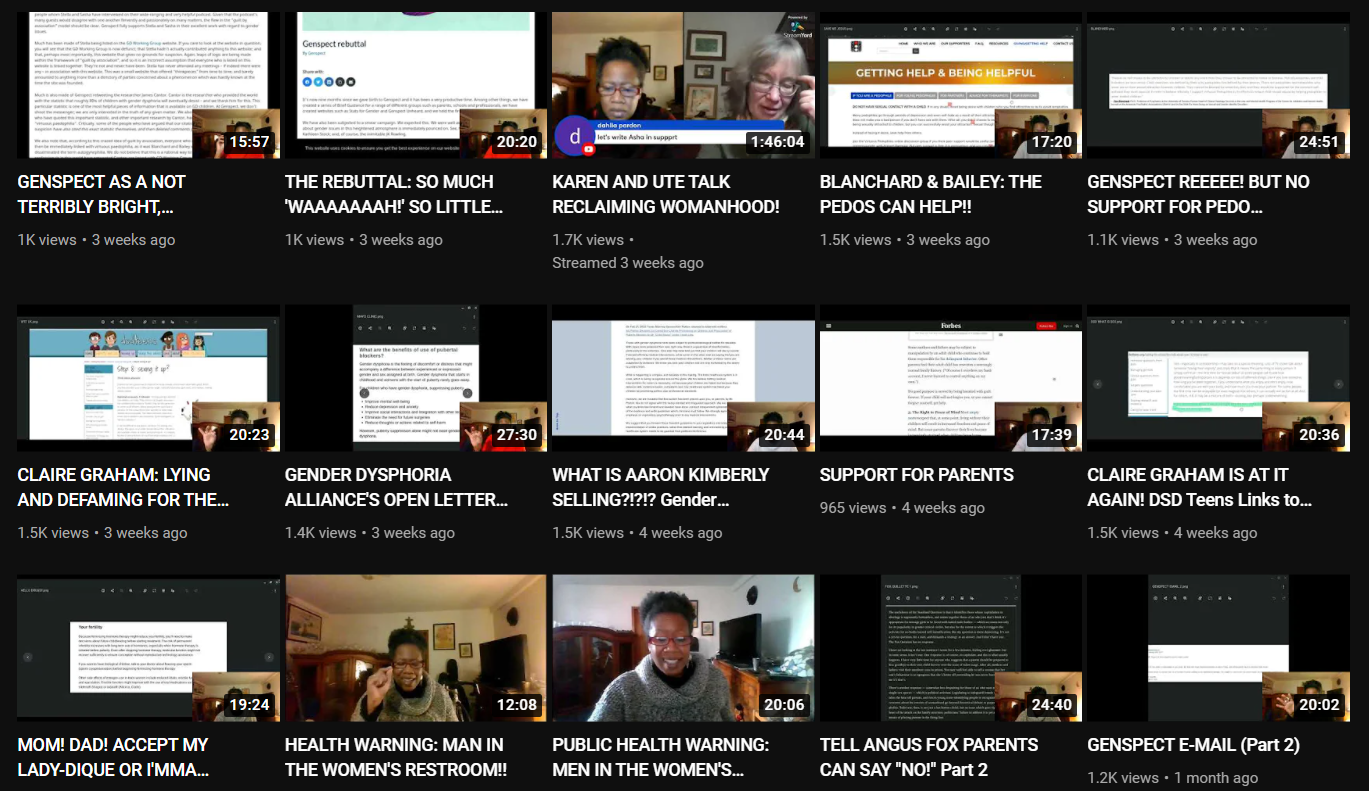Click the YouTube icon on dahlia pardon avatar
Screen dimensions: 1369x791
point(588,149)
